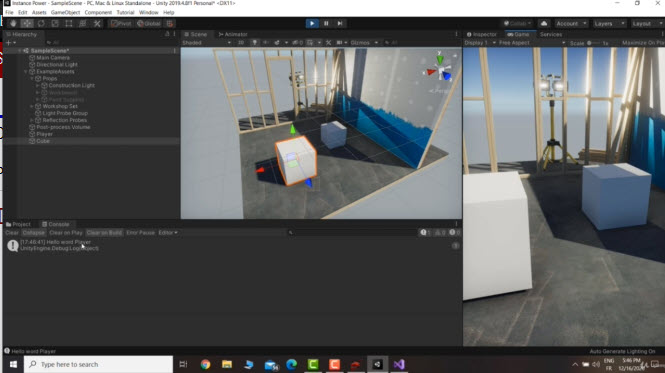The height and width of the screenshot is (373, 665).
Task: Toggle the Collapse console option
Action: [34, 233]
